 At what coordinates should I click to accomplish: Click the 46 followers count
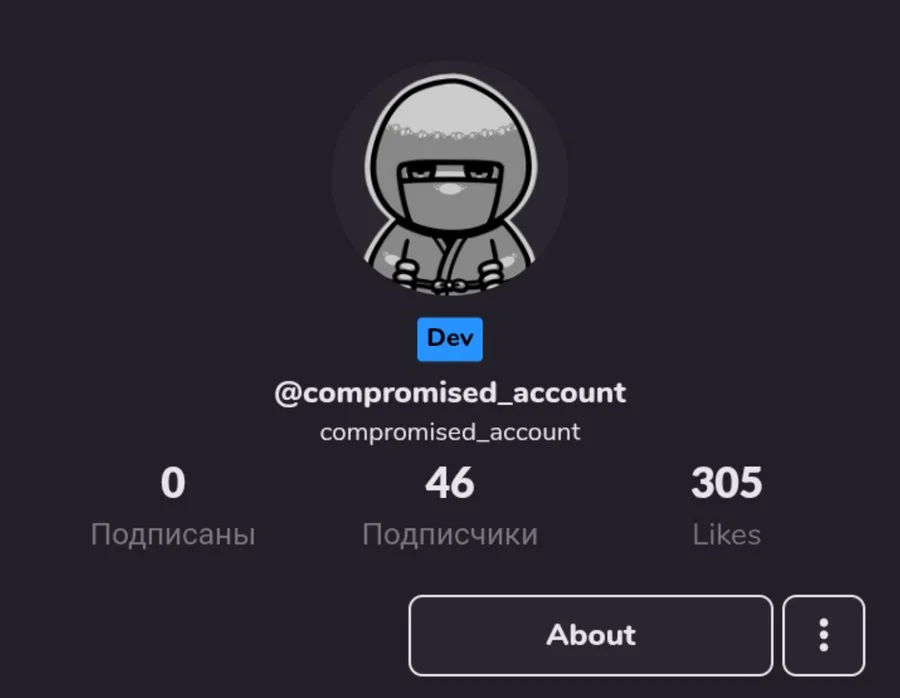point(450,483)
